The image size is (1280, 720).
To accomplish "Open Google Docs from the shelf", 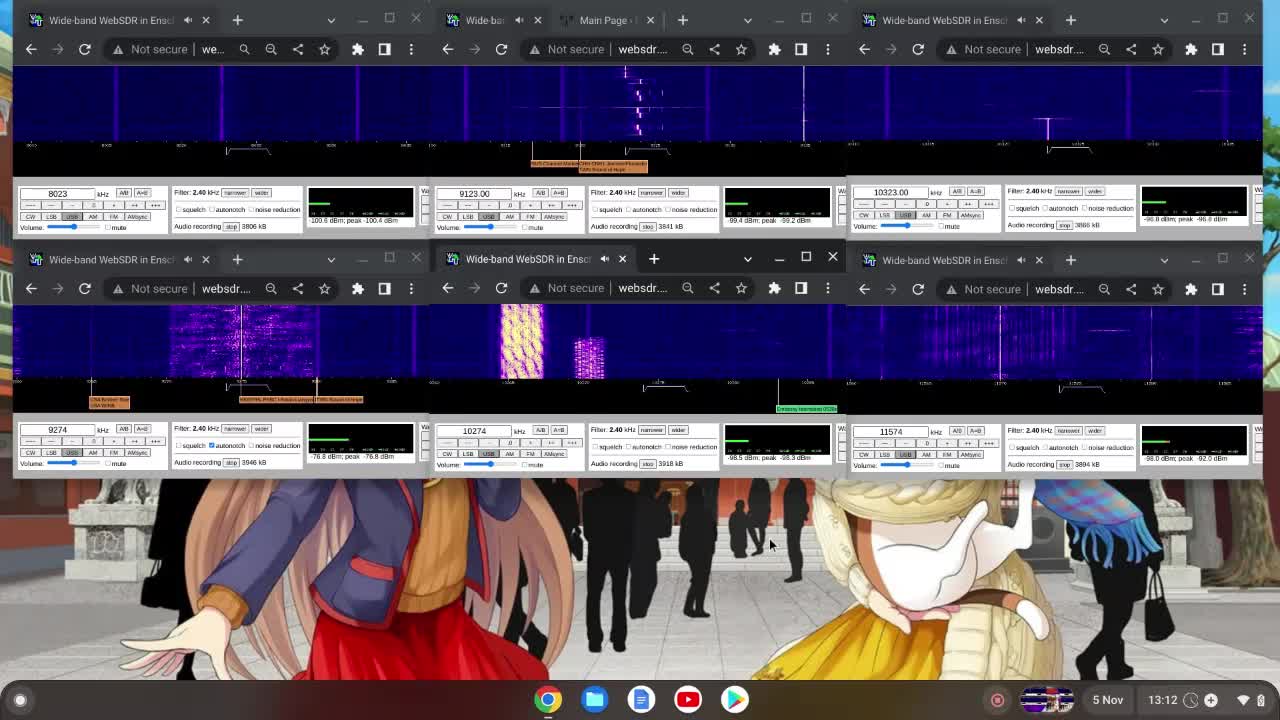I will (641, 699).
